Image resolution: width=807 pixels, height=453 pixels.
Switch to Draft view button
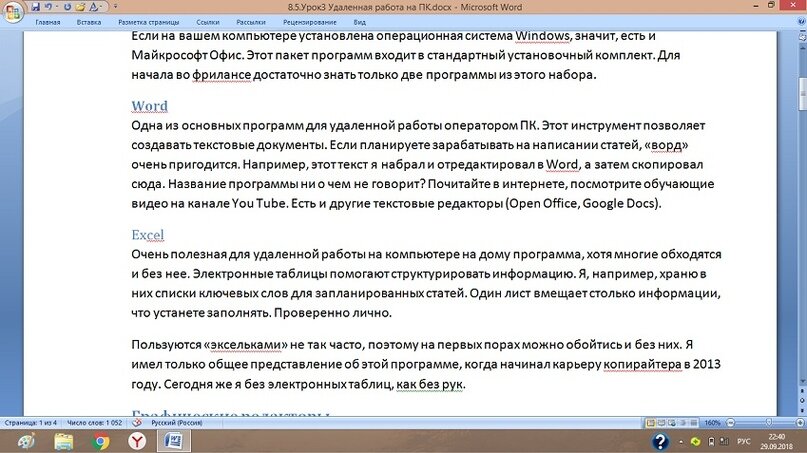[694, 423]
